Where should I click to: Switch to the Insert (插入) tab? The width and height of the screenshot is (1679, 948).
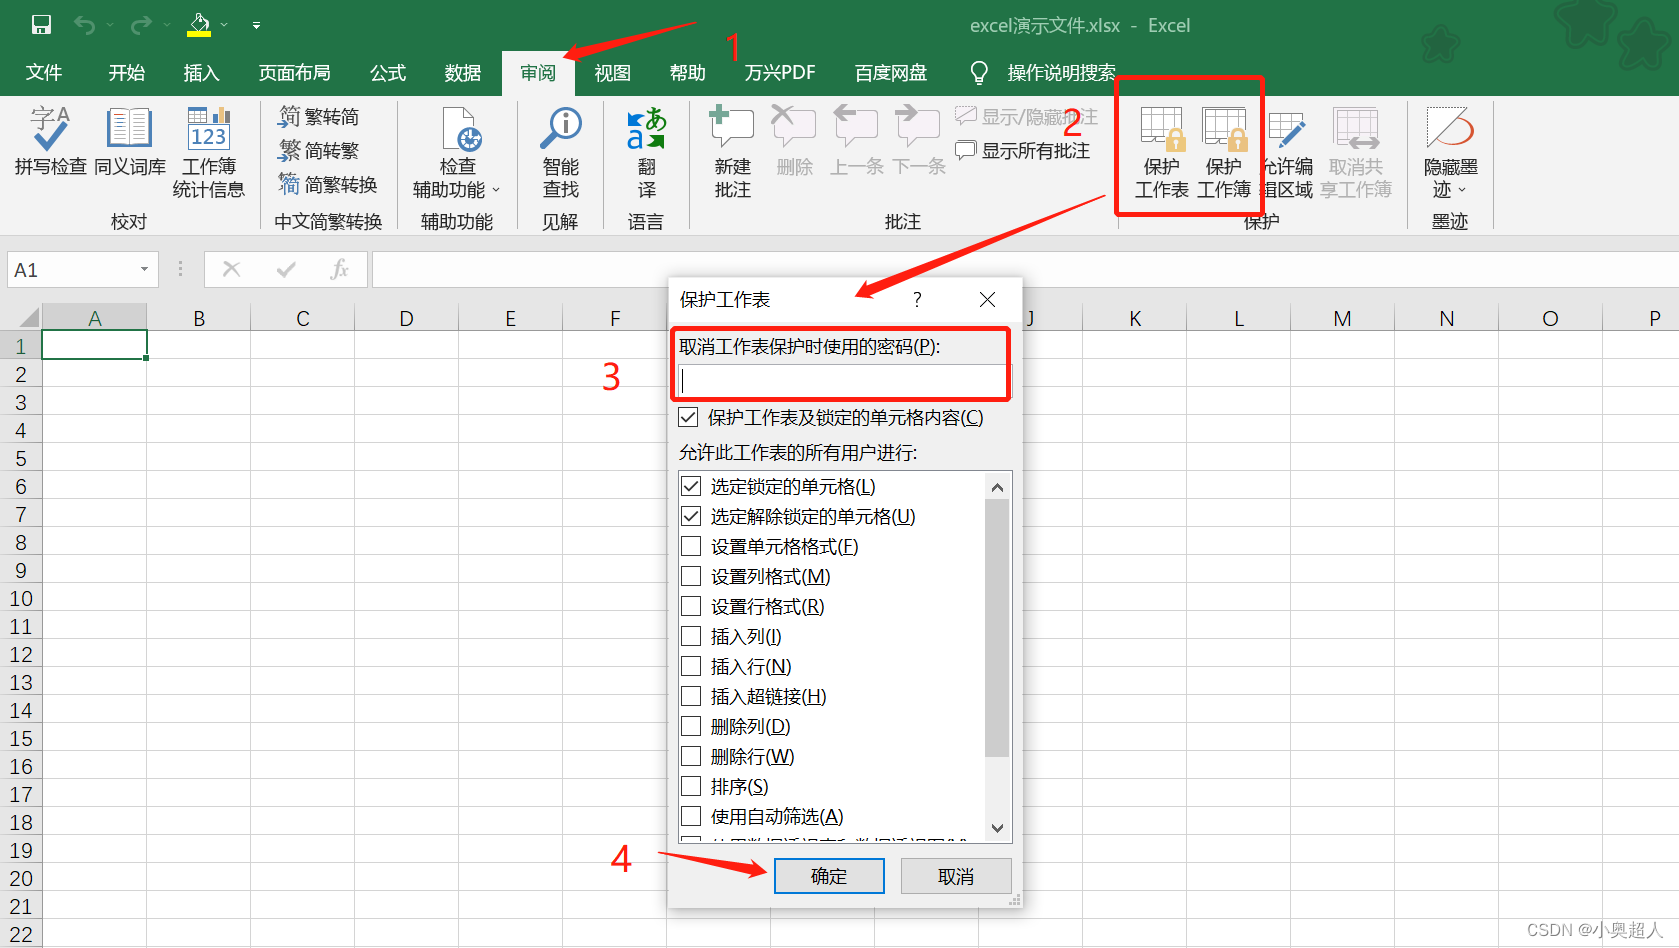(x=201, y=73)
